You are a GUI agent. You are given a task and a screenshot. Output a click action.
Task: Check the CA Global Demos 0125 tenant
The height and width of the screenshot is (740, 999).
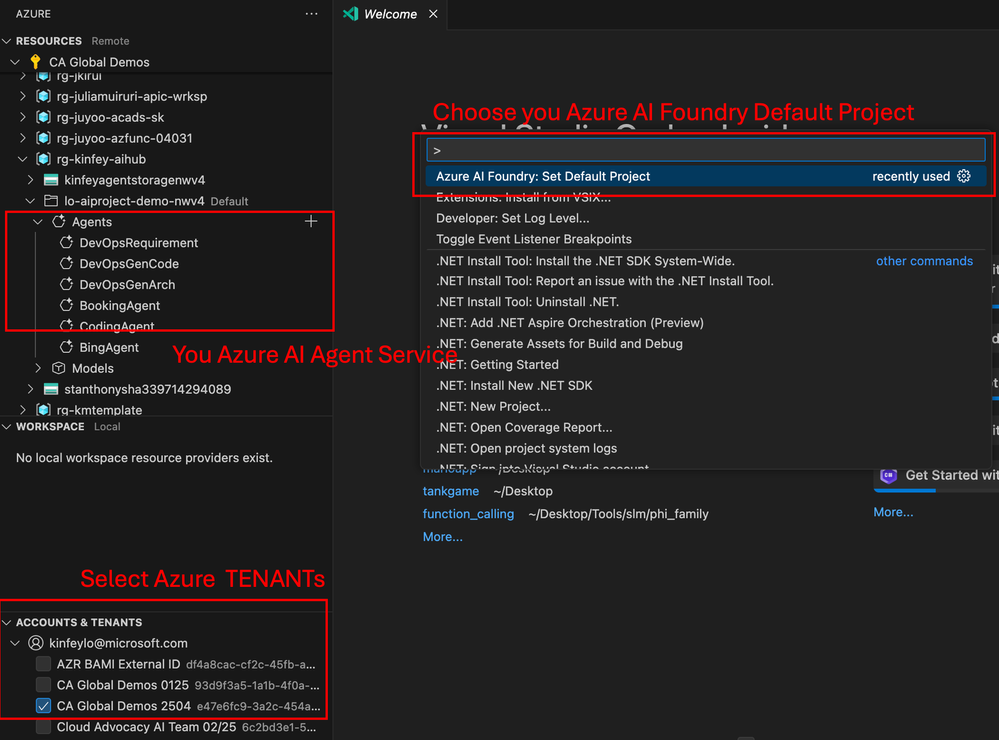point(43,685)
